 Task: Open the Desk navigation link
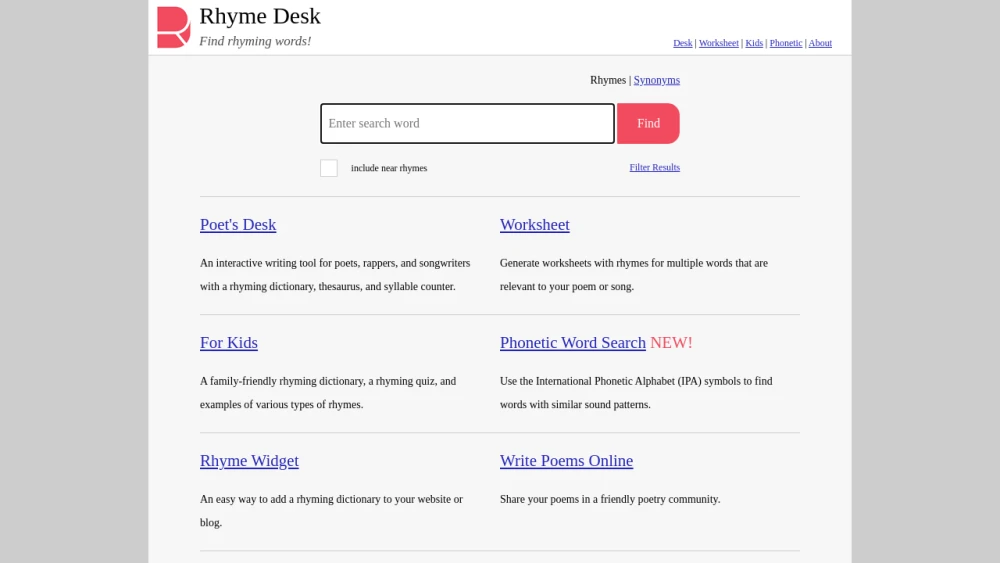point(682,43)
